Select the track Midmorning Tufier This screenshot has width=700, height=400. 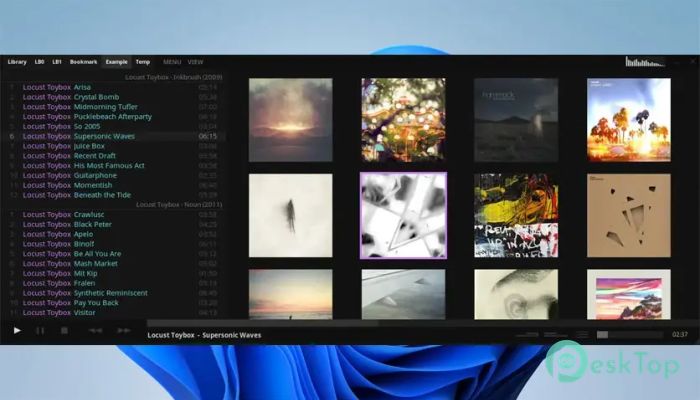tap(114, 107)
